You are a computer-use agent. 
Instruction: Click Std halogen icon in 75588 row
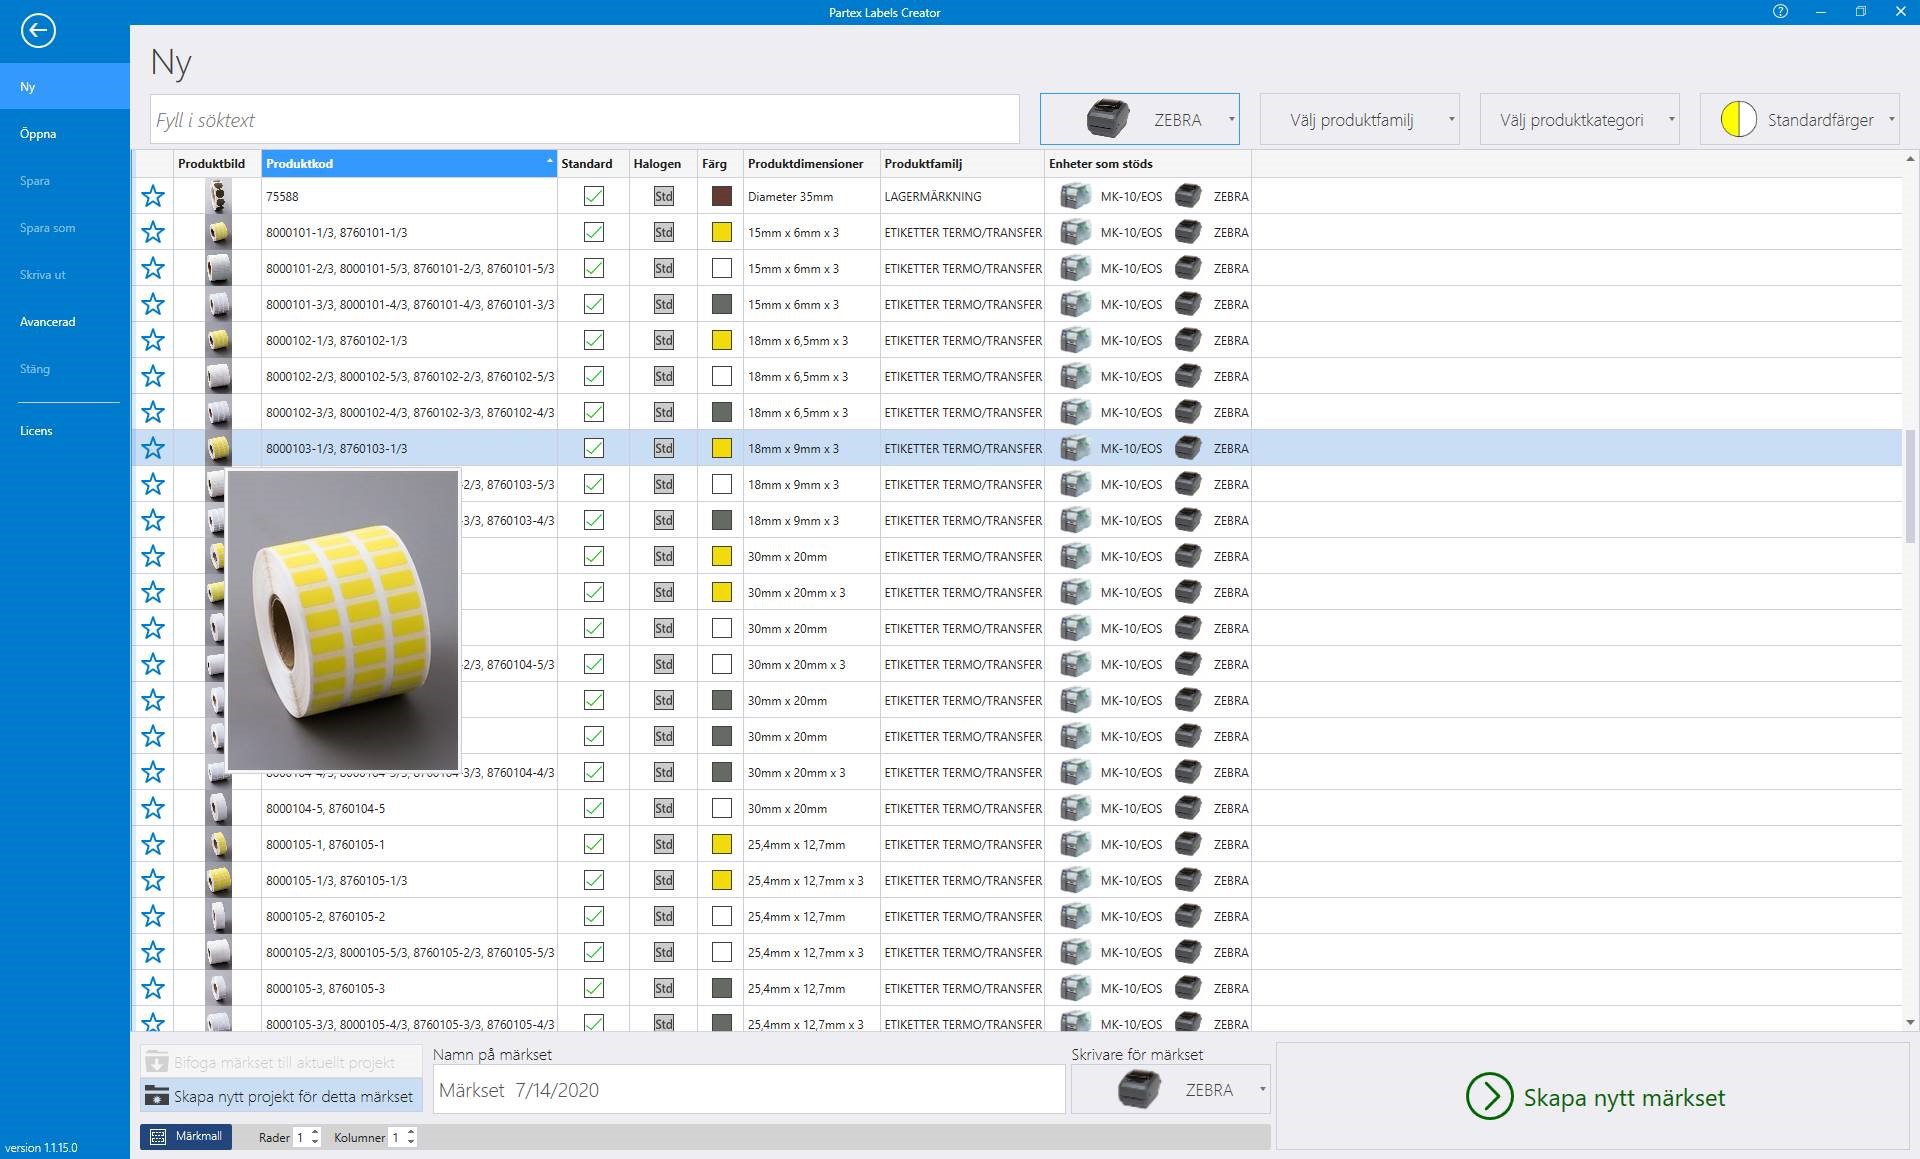(x=664, y=196)
